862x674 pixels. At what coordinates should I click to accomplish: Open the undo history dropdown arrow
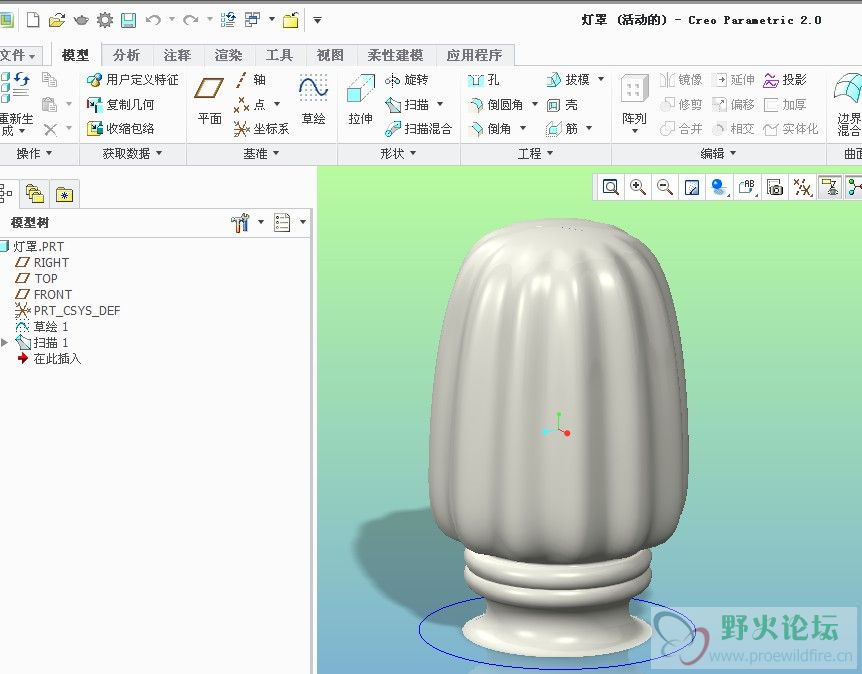pos(172,20)
